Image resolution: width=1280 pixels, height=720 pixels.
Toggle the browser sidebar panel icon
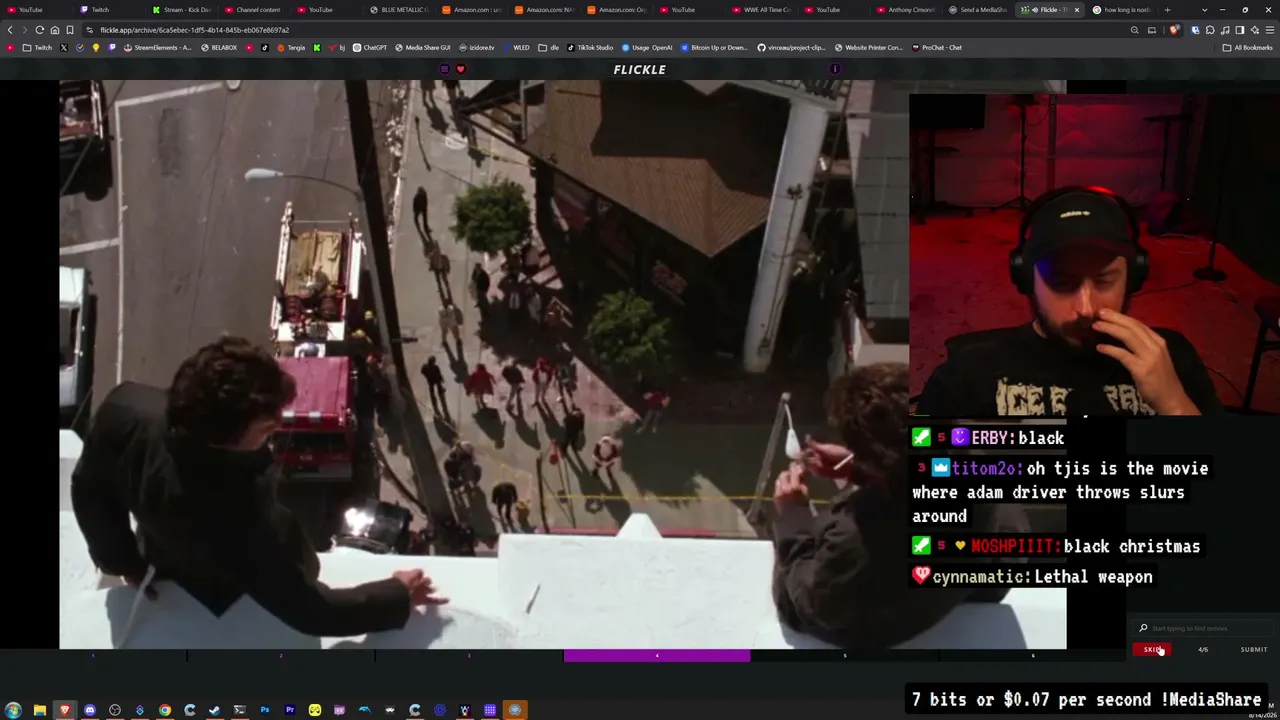1240,30
